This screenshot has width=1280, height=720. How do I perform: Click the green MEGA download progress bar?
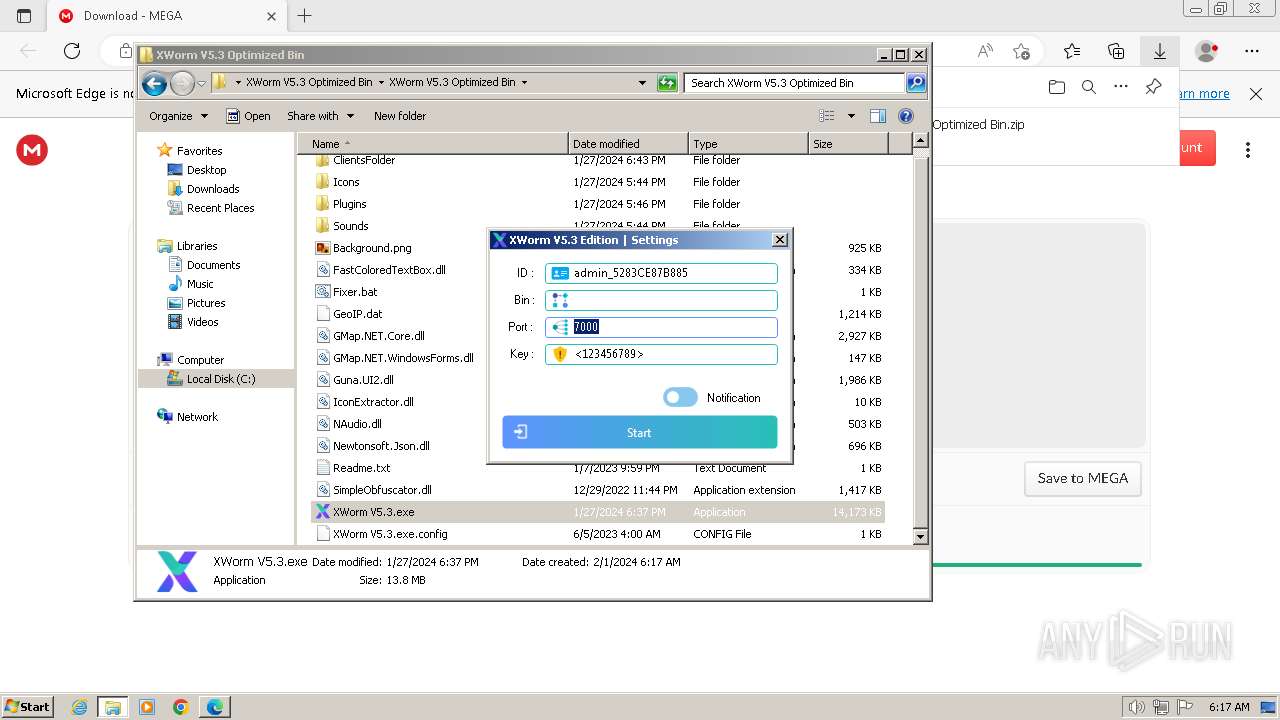click(1037, 565)
